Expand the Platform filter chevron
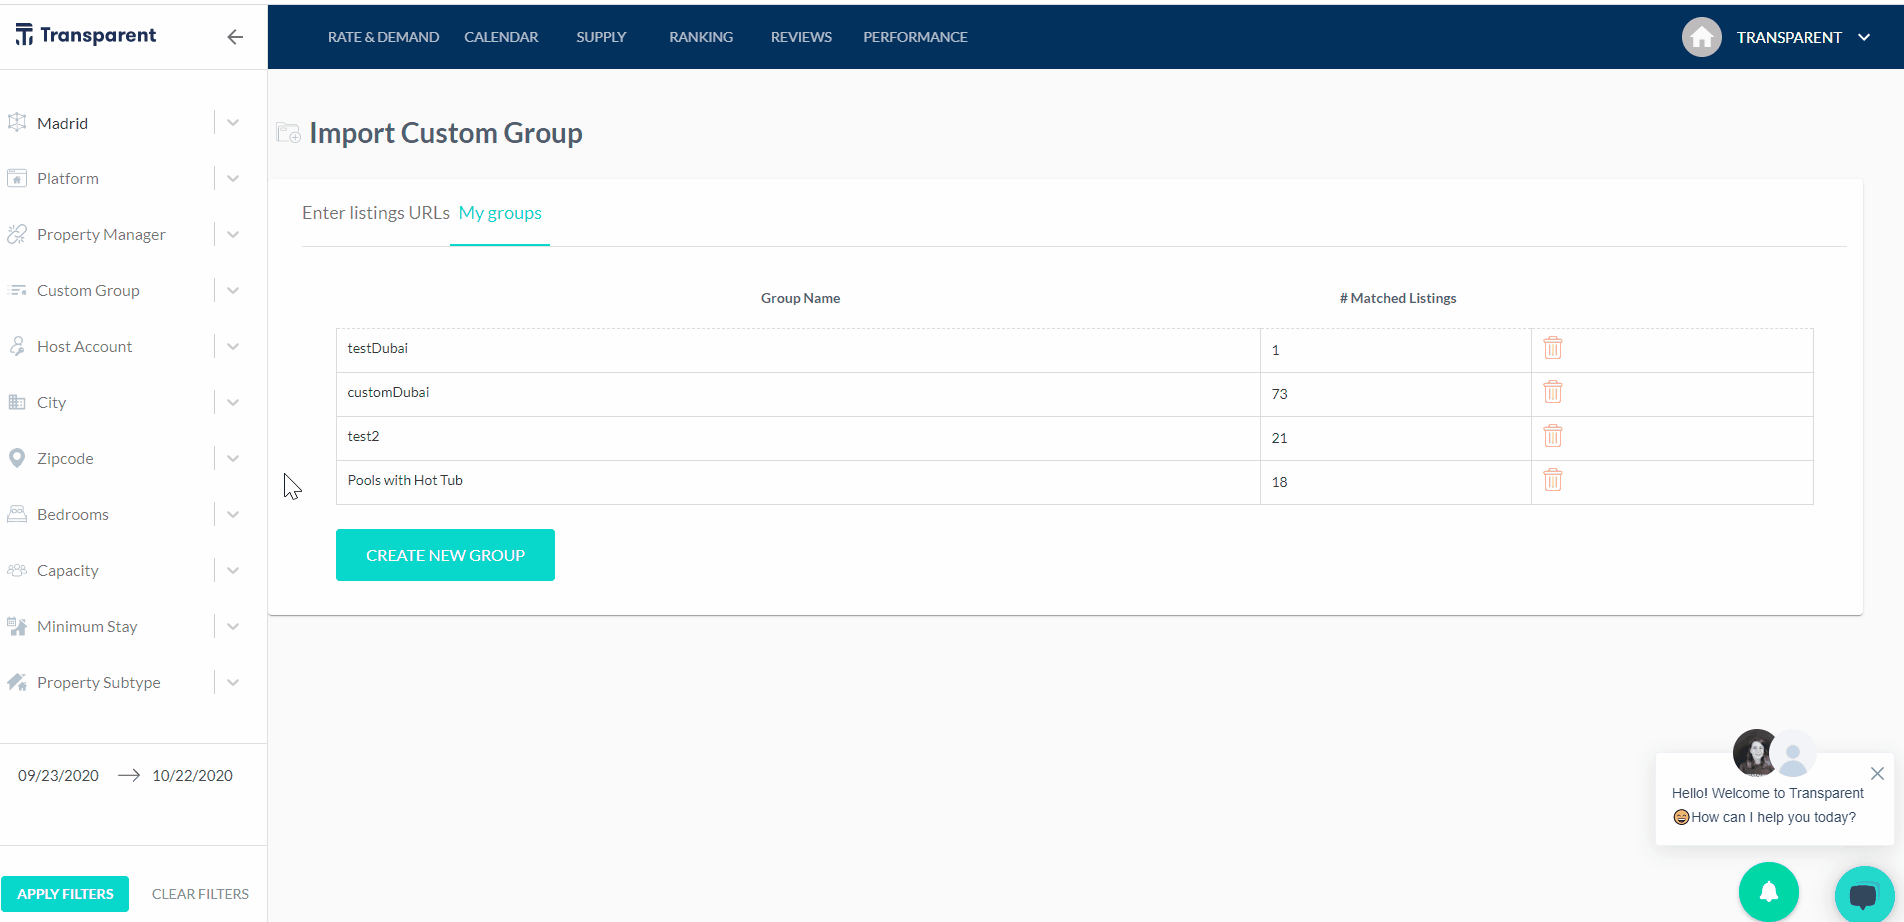Viewport: 1904px width, 922px height. coord(232,179)
